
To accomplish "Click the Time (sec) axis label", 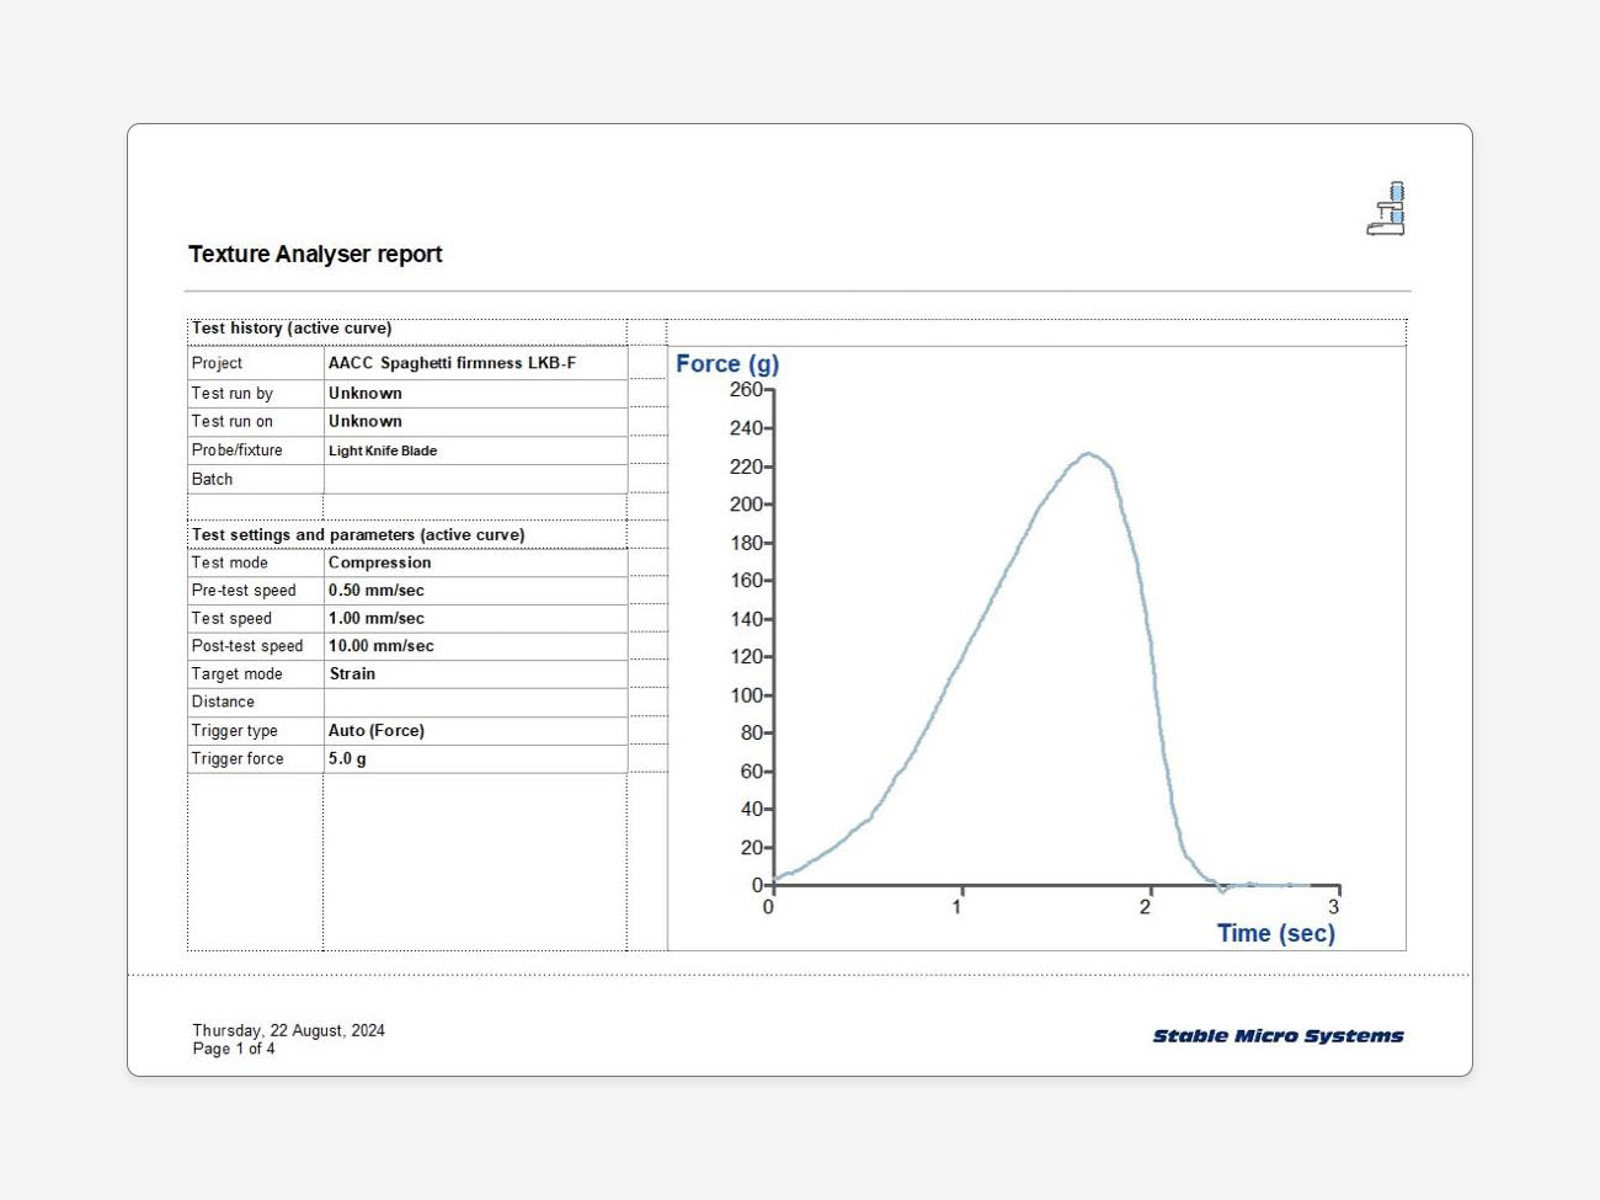I will coord(1275,932).
